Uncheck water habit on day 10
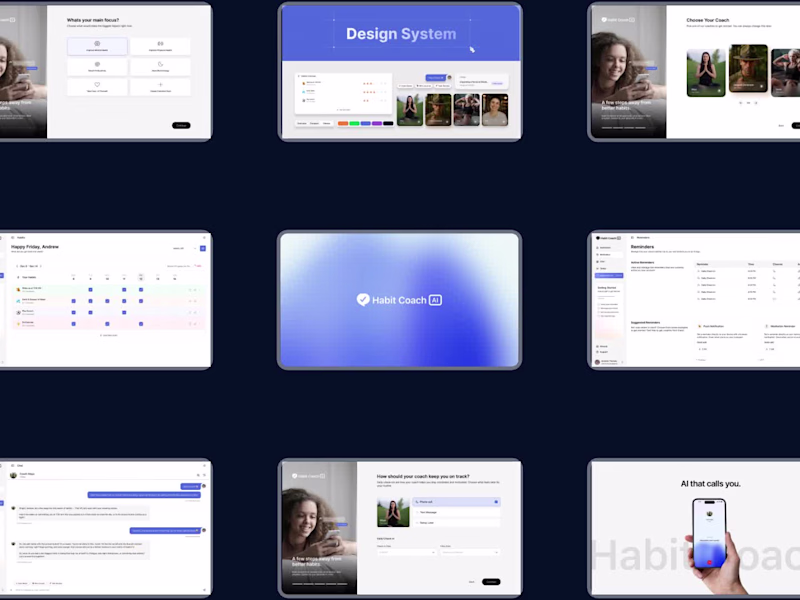Screen dimensions: 800x600 coord(107,301)
